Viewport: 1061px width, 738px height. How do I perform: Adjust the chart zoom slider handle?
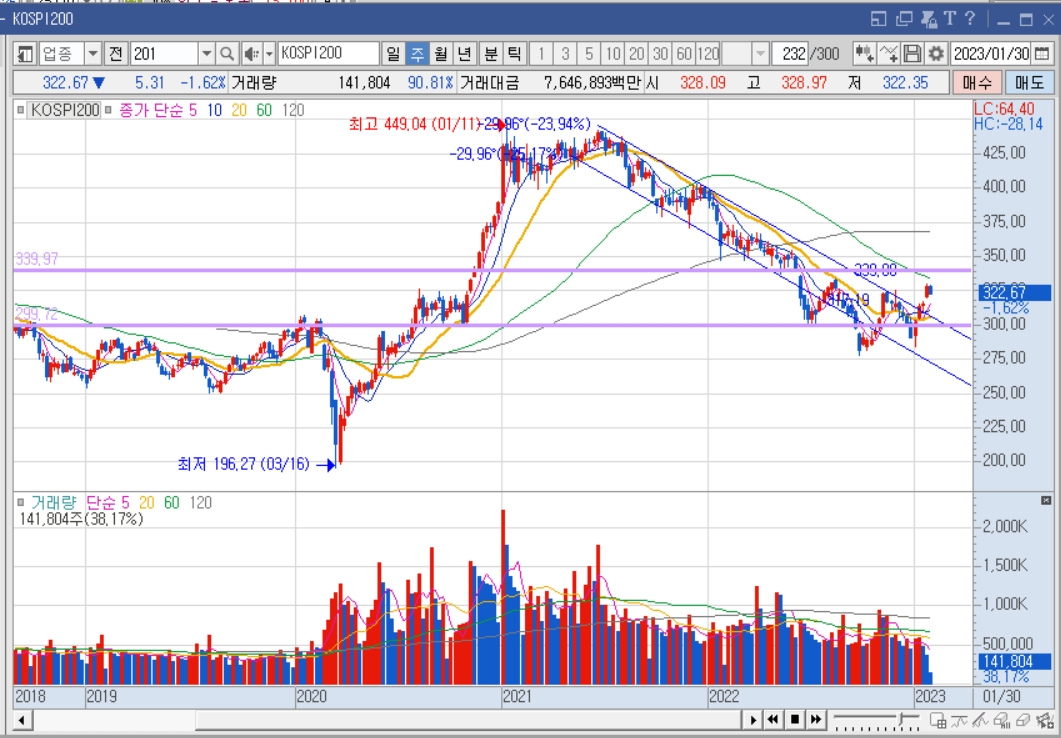(899, 718)
